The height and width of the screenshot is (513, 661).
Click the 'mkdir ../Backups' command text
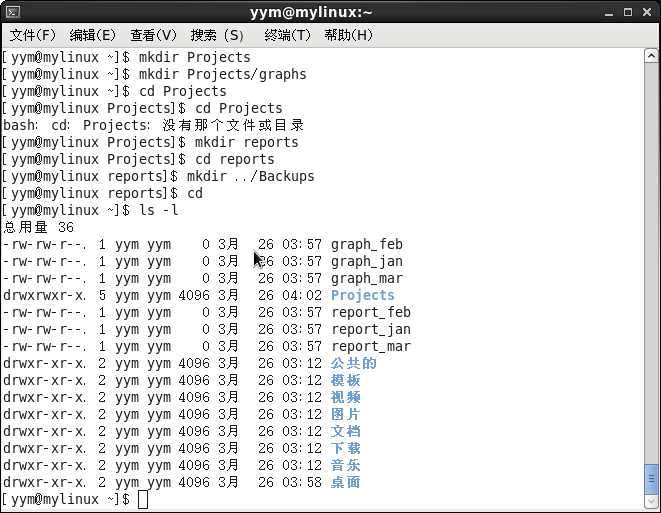pos(250,177)
